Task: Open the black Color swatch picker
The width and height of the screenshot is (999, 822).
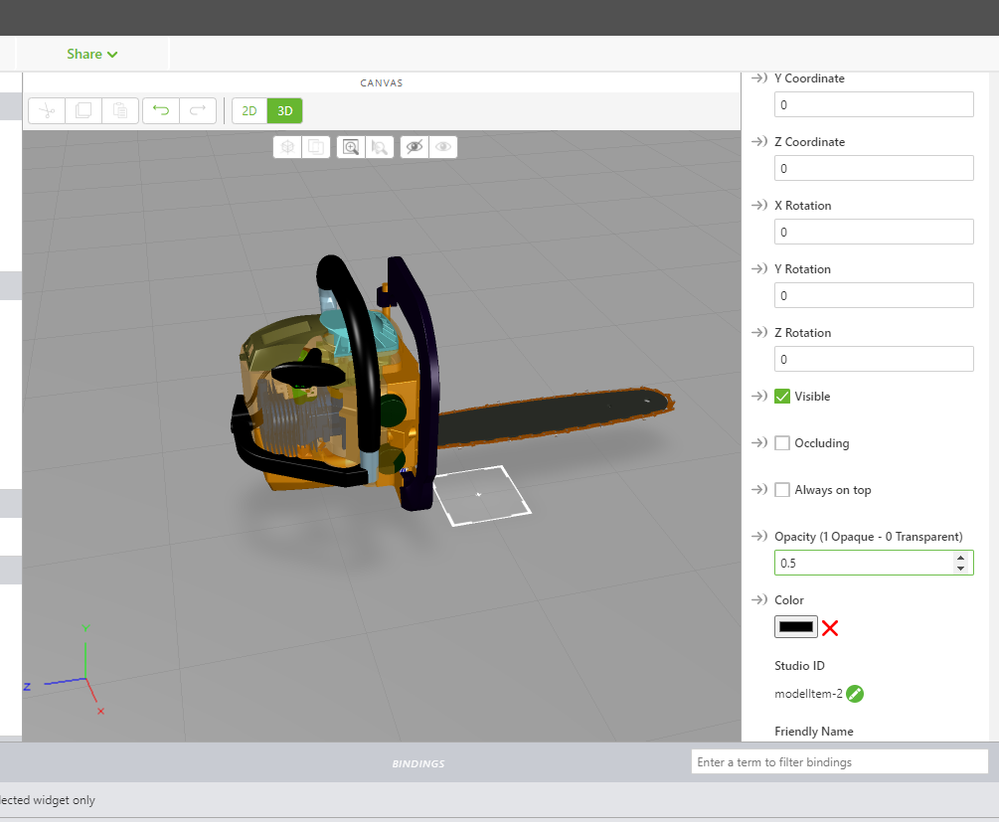Action: click(796, 627)
